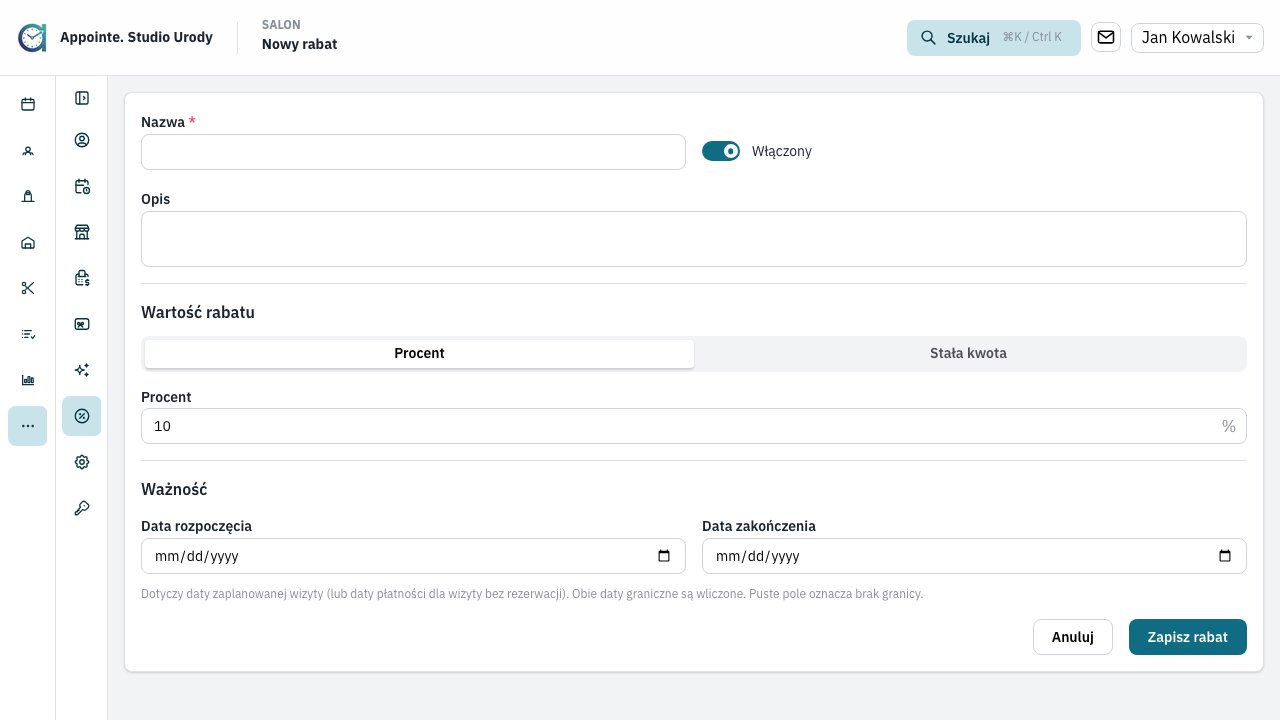Click the Data rozpoczęcia date field
The height and width of the screenshot is (720, 1280).
click(413, 556)
